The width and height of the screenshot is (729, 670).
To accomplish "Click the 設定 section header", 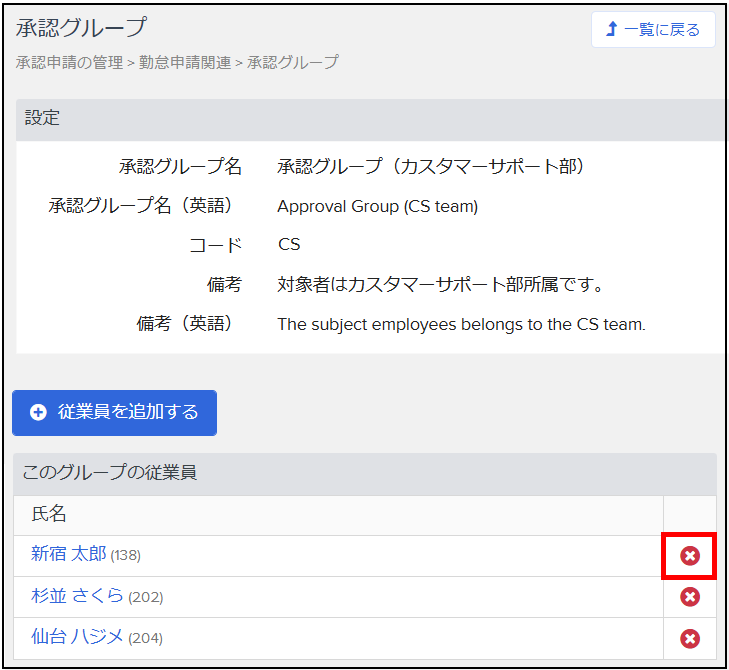I will pos(42,118).
